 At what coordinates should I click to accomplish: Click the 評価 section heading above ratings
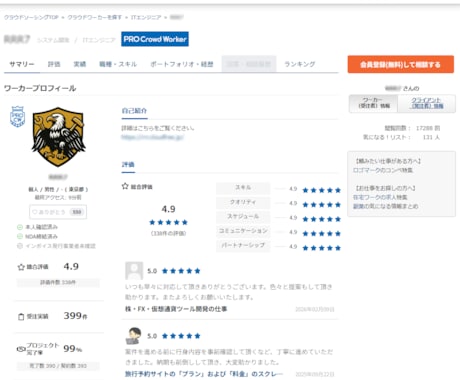coord(128,165)
